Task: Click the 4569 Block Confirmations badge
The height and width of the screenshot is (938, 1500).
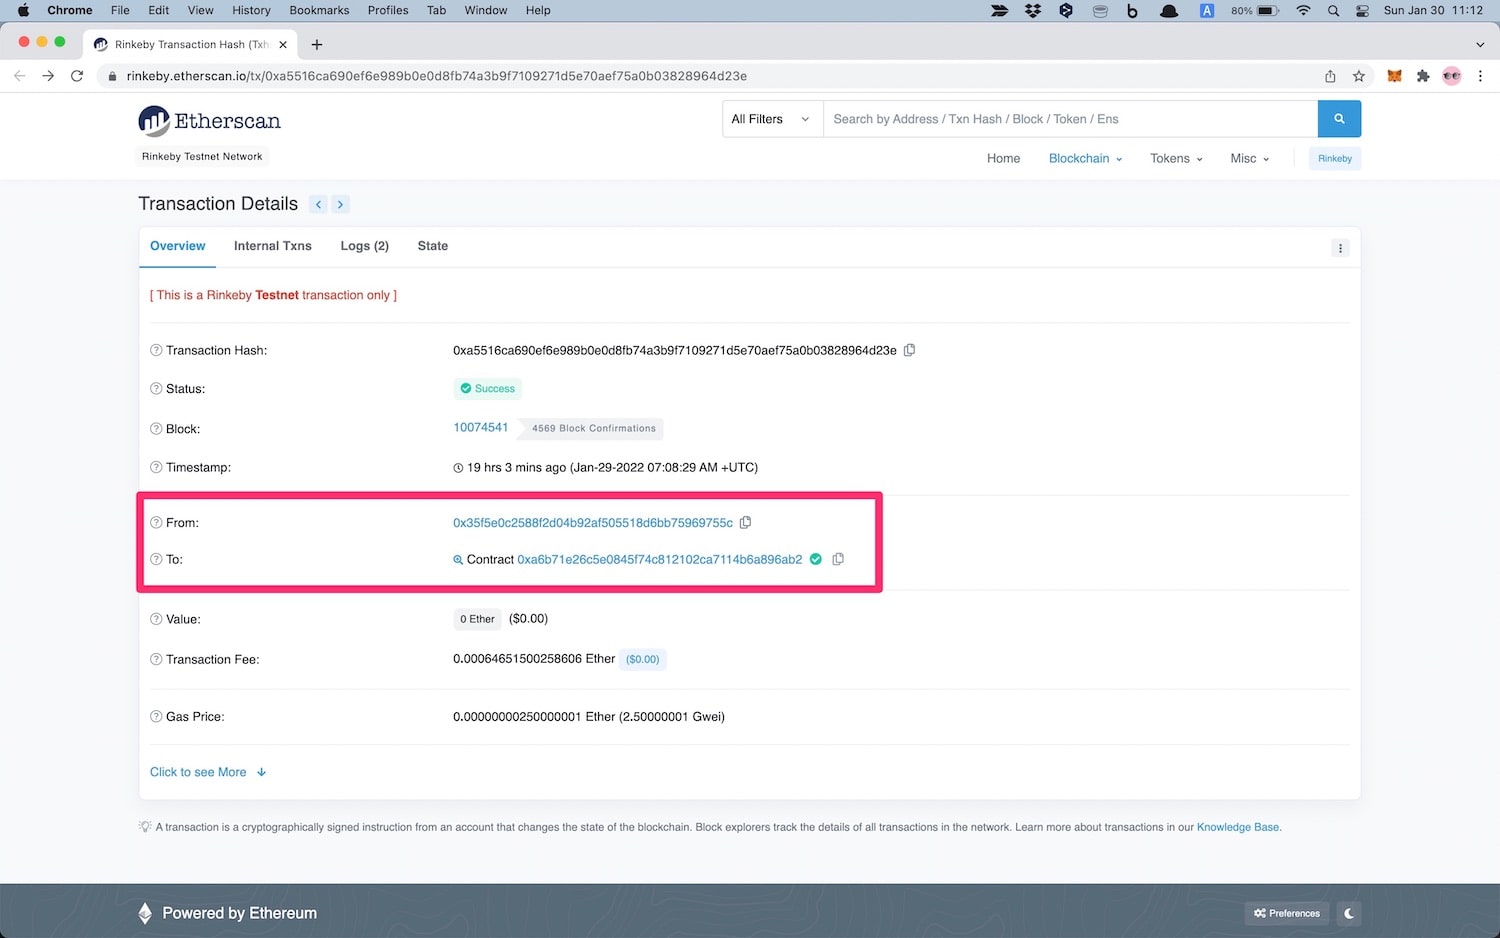Action: (x=594, y=428)
